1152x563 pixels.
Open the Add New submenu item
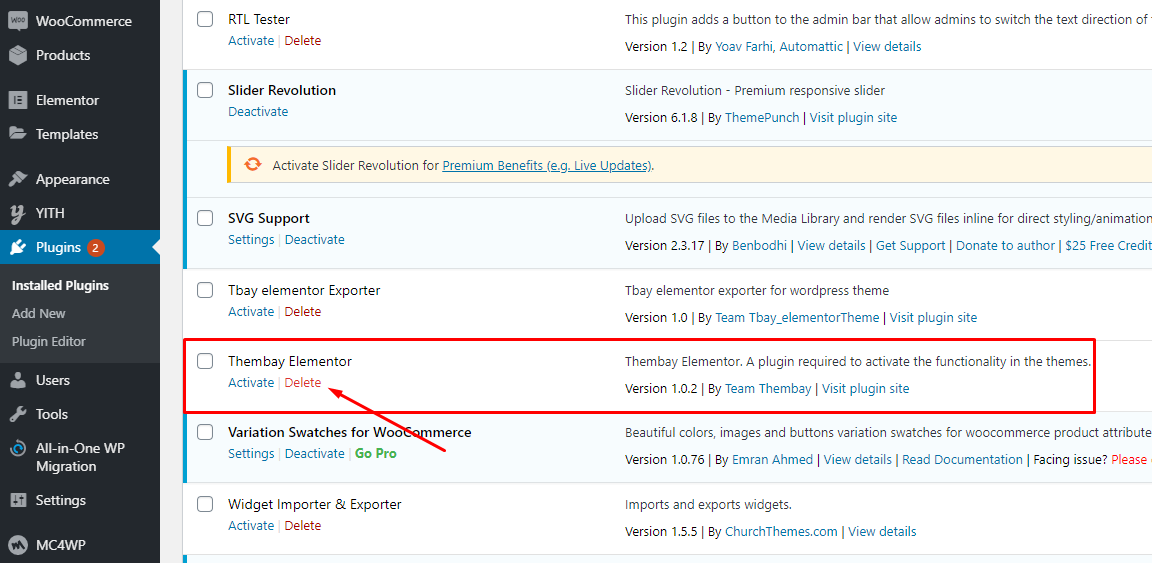pos(39,313)
